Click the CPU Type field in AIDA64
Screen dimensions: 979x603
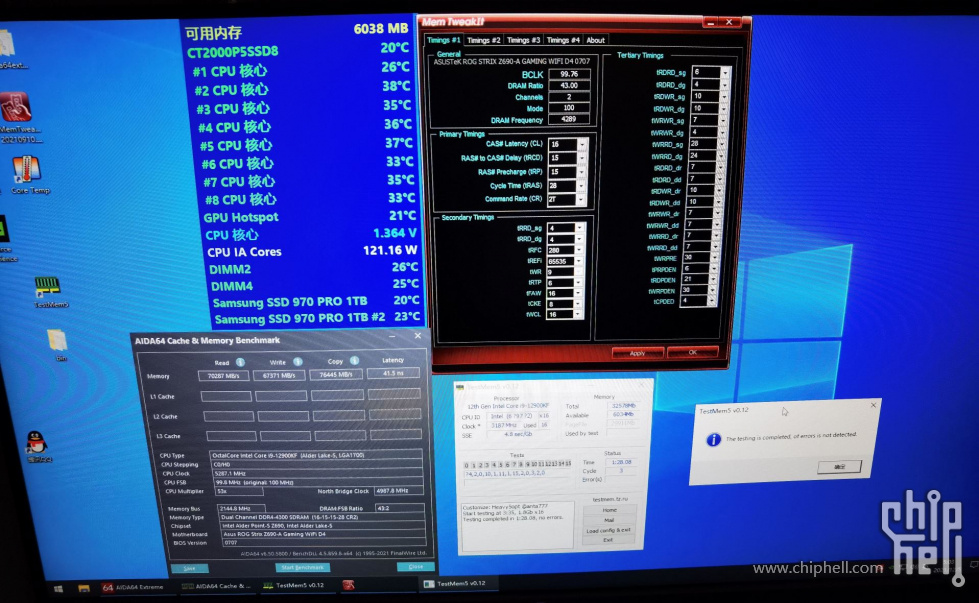coord(317,455)
